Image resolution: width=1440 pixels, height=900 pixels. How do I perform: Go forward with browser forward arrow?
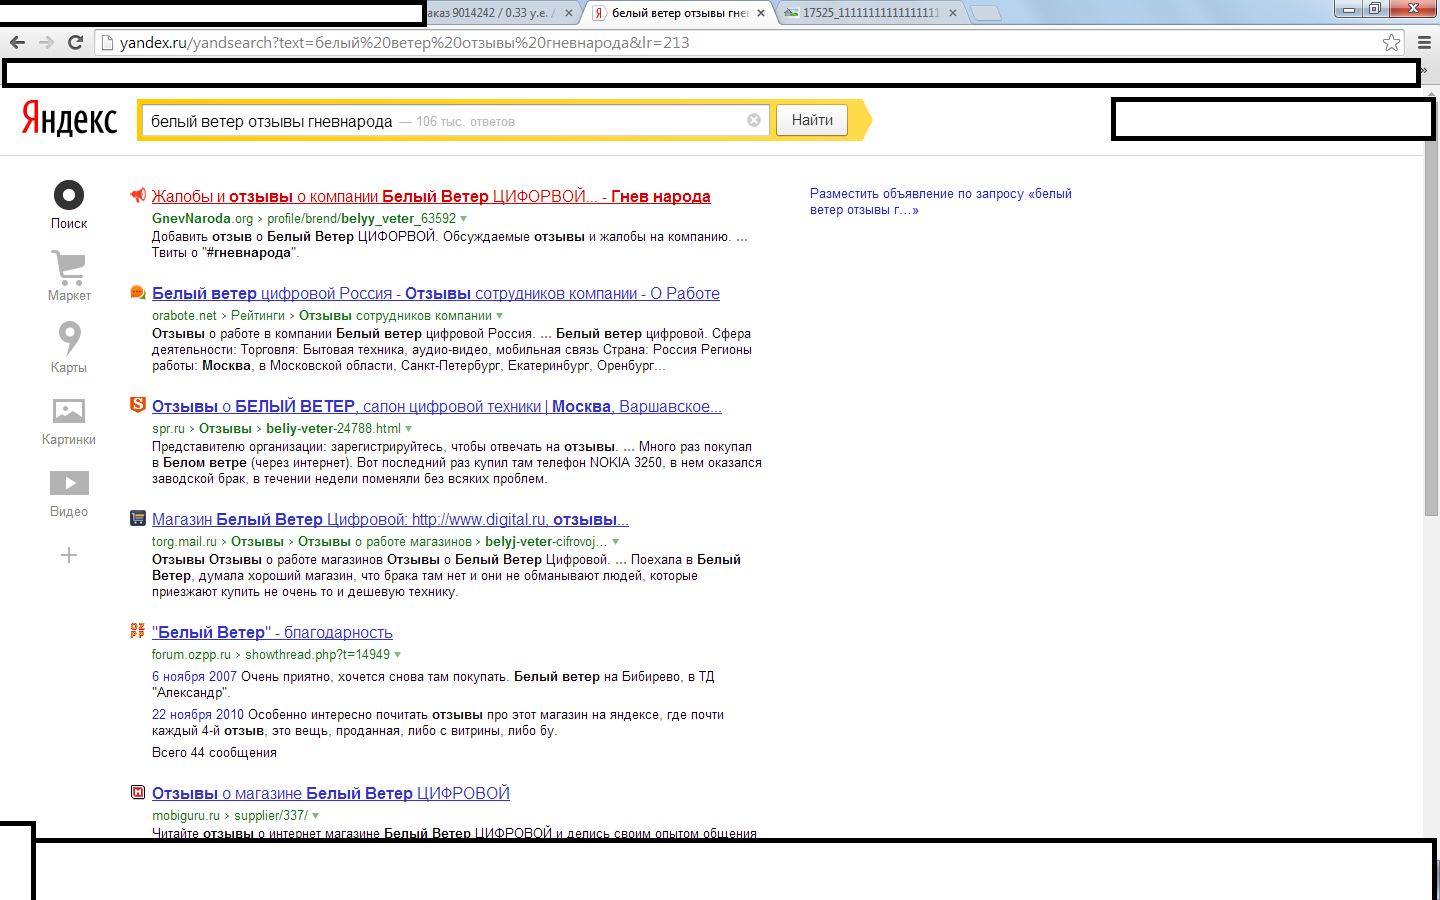click(x=46, y=42)
